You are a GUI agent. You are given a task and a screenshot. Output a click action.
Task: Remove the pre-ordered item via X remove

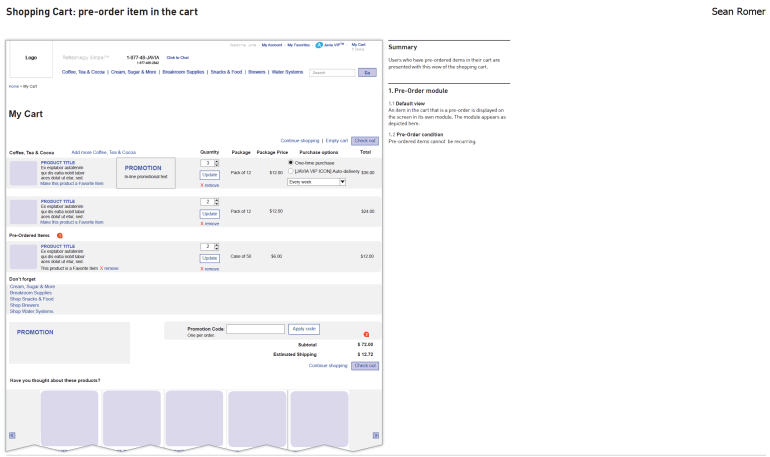(210, 268)
